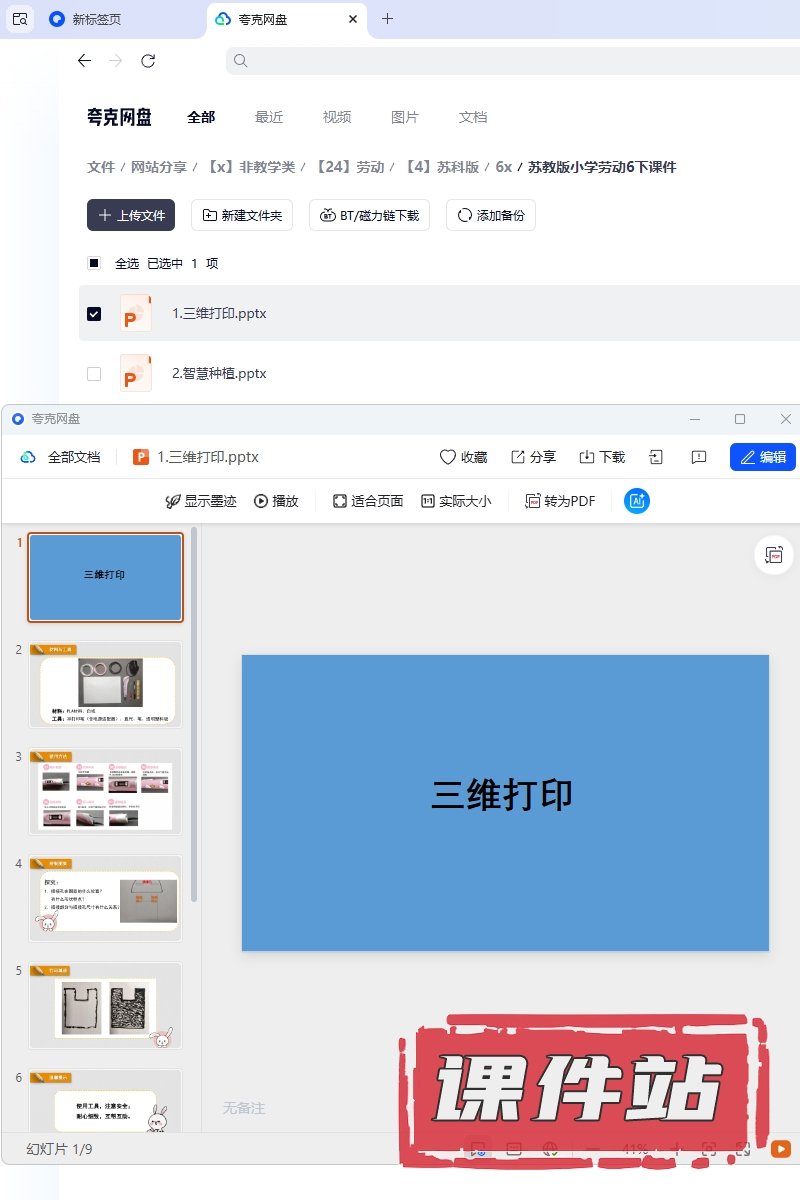Click the blue AI assistant icon
The height and width of the screenshot is (1200, 800).
637,501
